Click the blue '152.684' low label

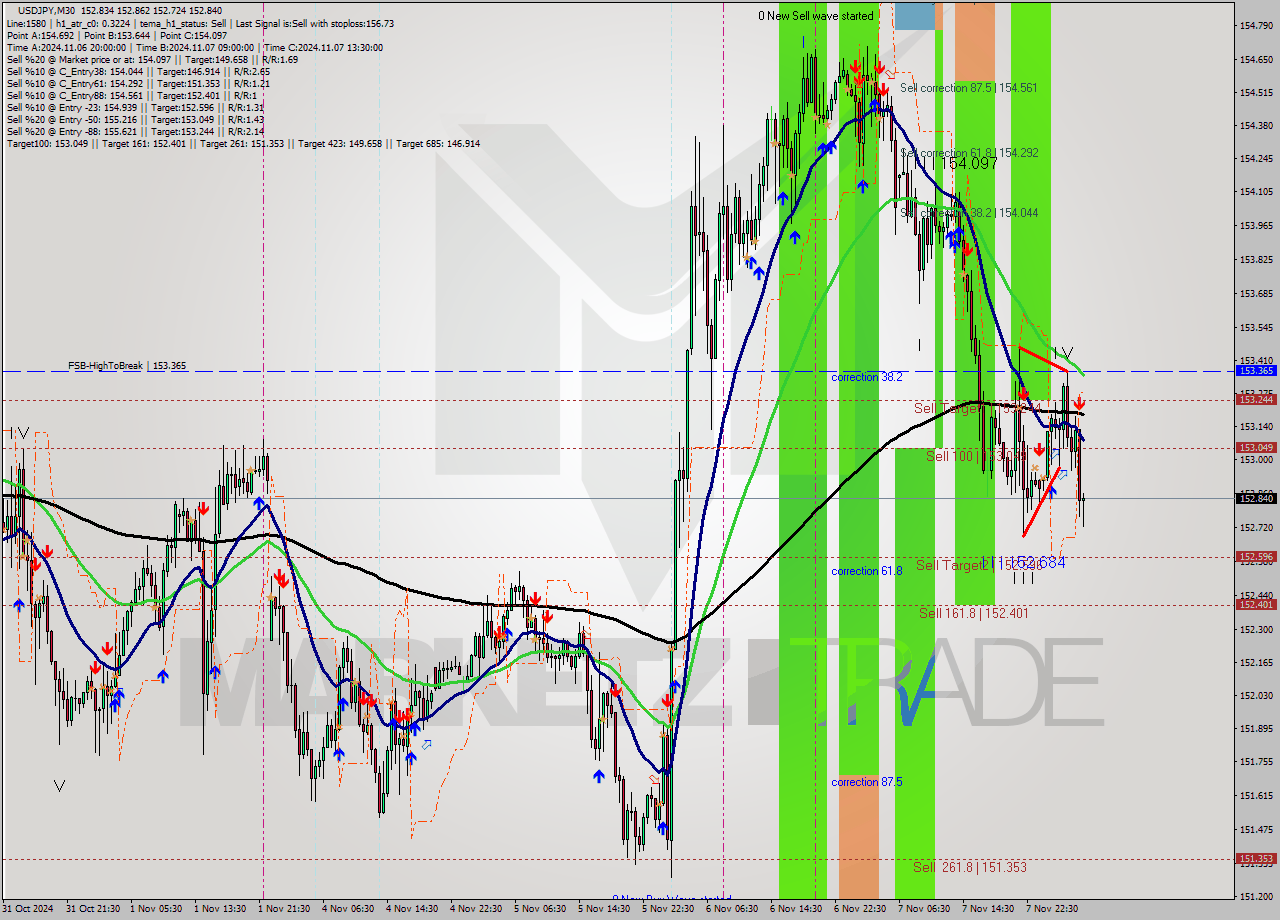click(x=1037, y=563)
